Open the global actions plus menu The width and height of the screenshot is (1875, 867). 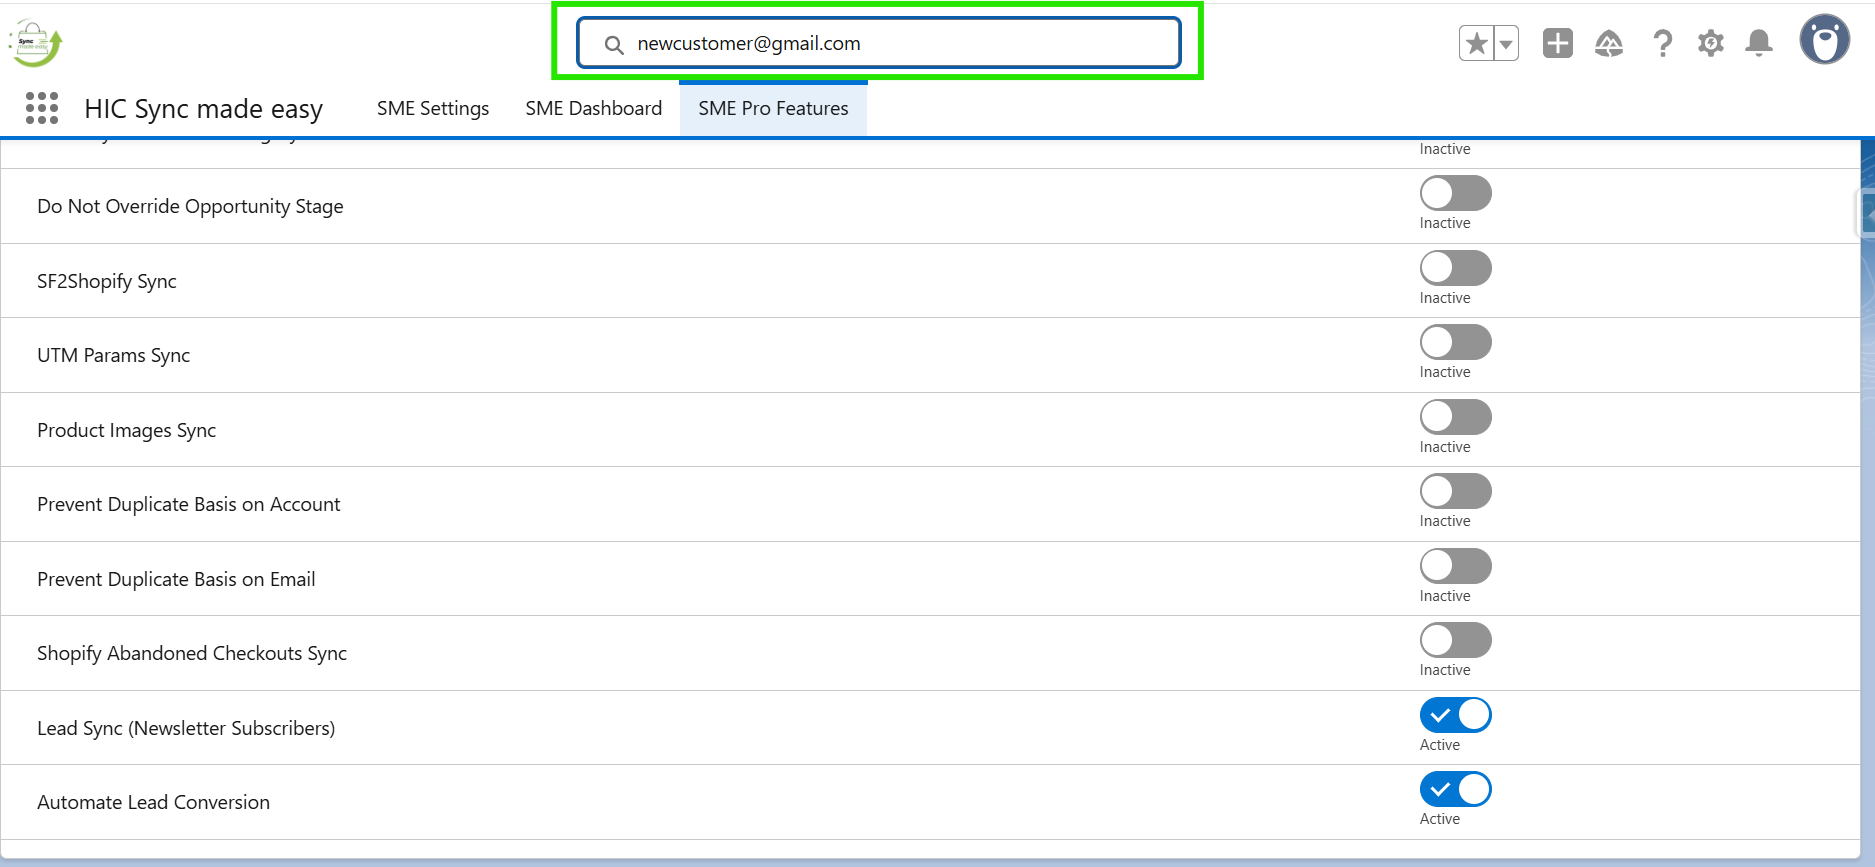point(1558,43)
